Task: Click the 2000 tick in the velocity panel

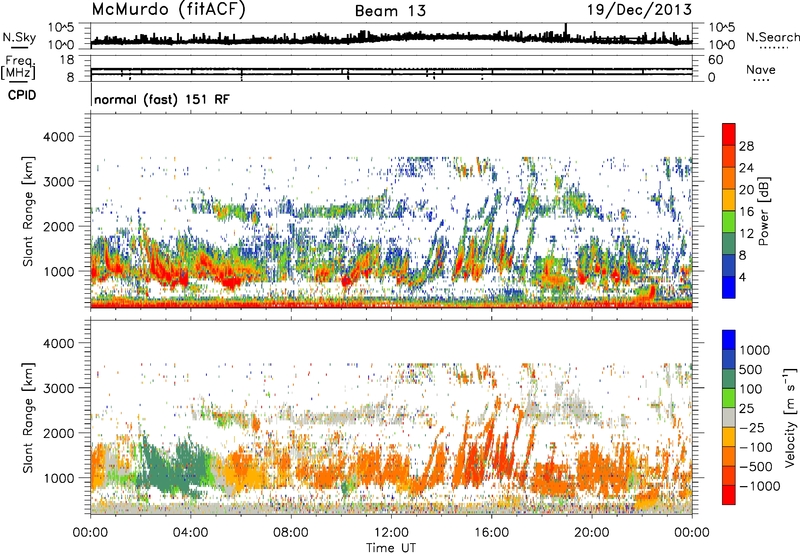Action: pos(60,433)
